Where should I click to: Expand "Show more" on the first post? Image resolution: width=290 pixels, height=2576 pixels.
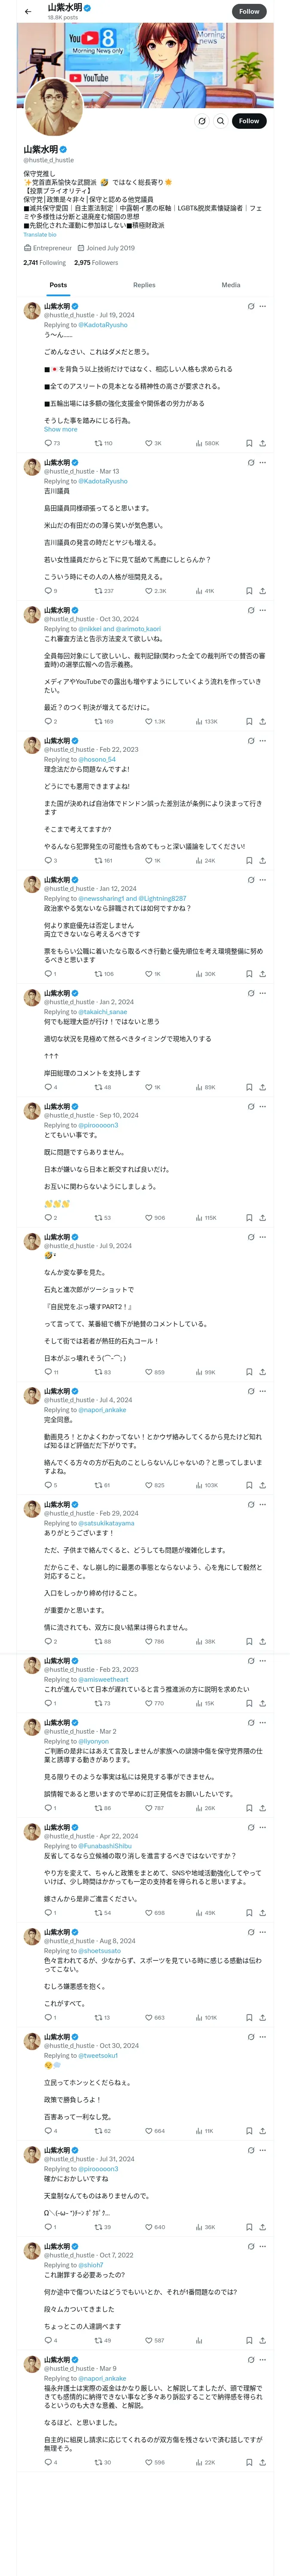pos(60,429)
